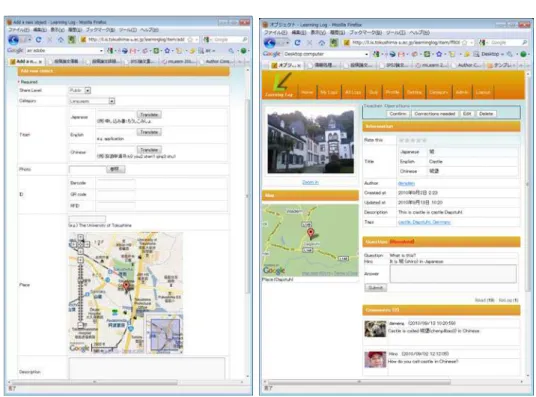Bookmark star in right window's address bar
The width and height of the screenshot is (536, 397).
click(465, 43)
